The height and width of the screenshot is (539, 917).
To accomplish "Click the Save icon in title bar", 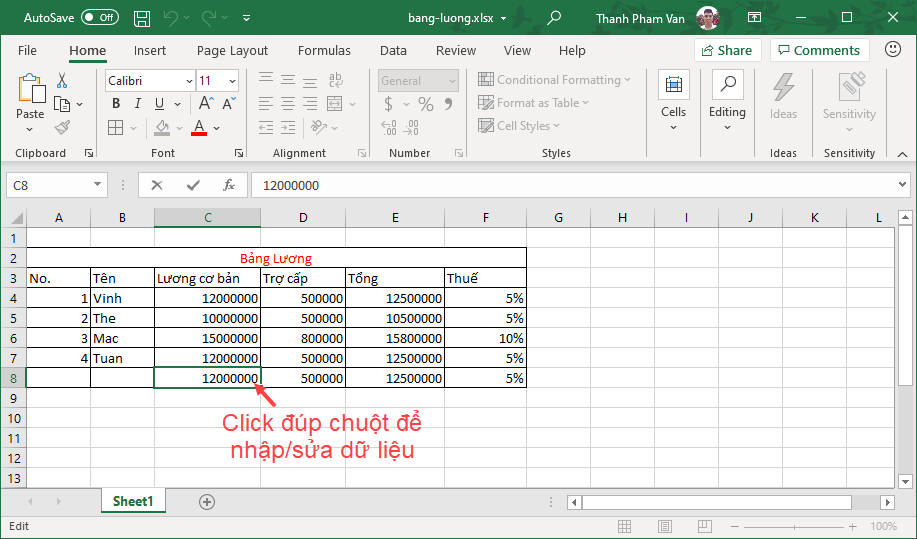I will [x=142, y=18].
